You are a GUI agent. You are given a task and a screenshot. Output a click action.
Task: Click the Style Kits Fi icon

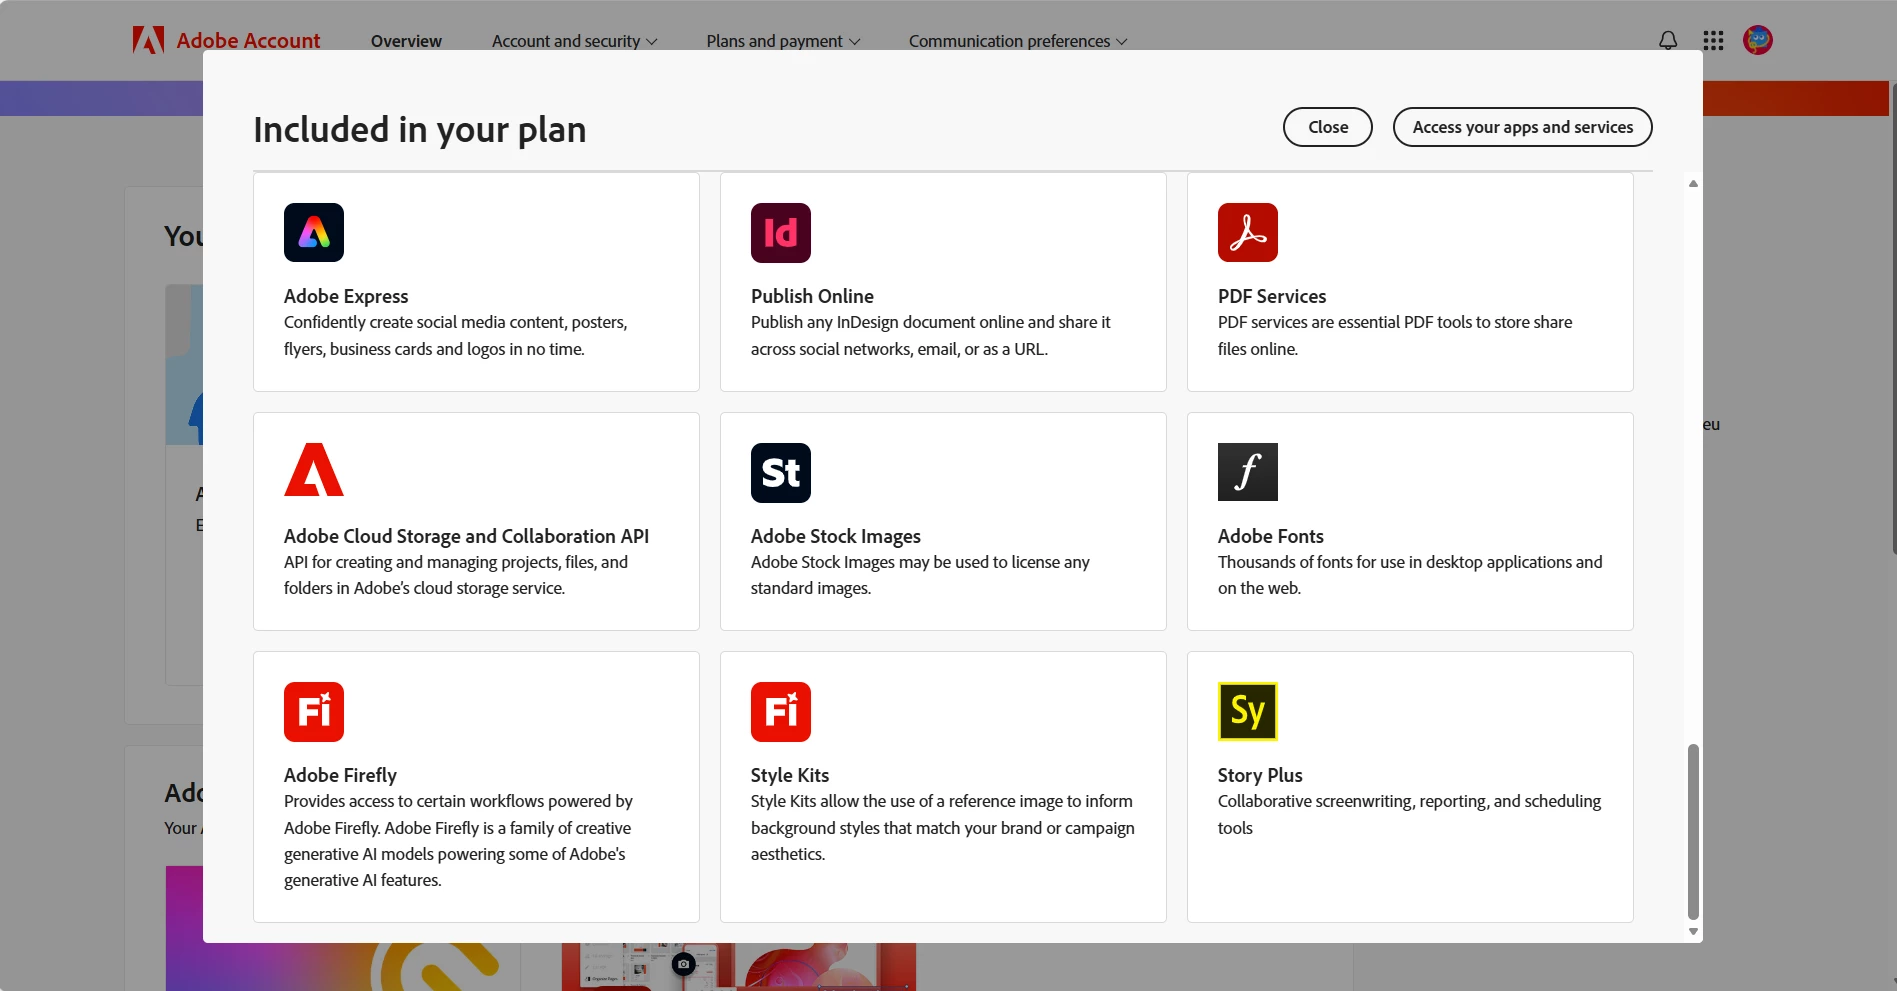[781, 712]
